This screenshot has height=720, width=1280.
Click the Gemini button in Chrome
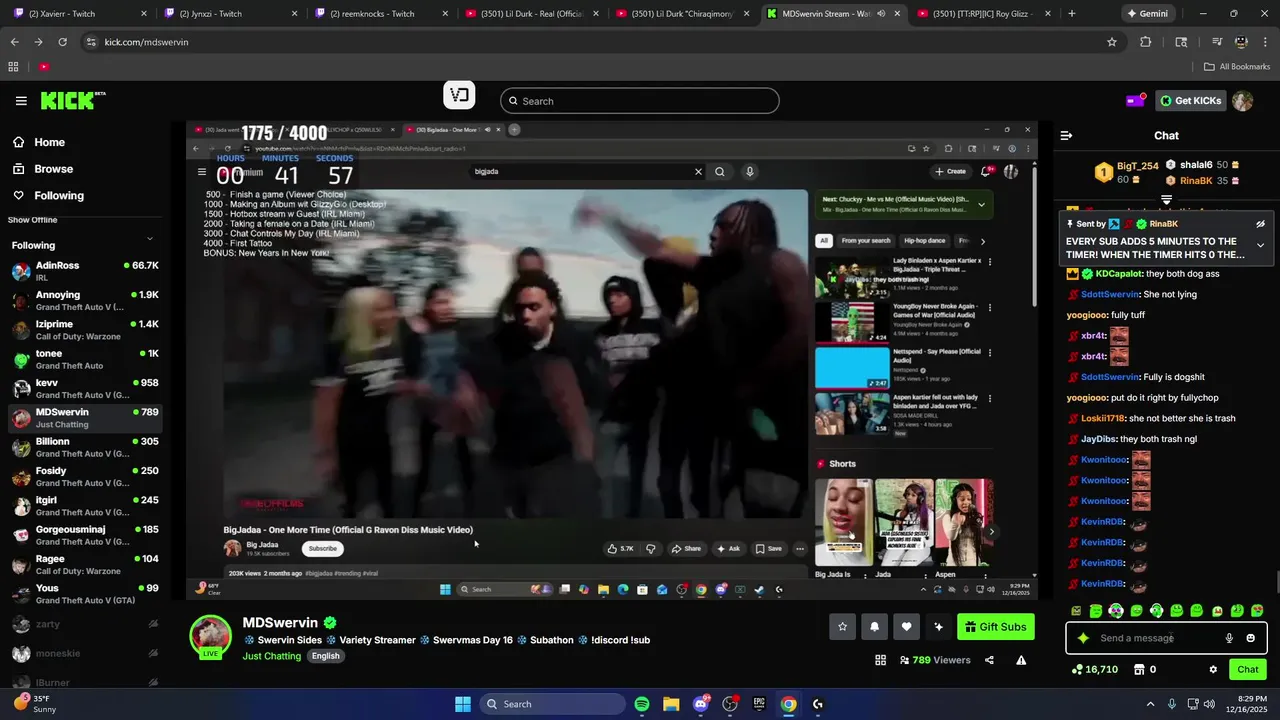[x=1147, y=14]
